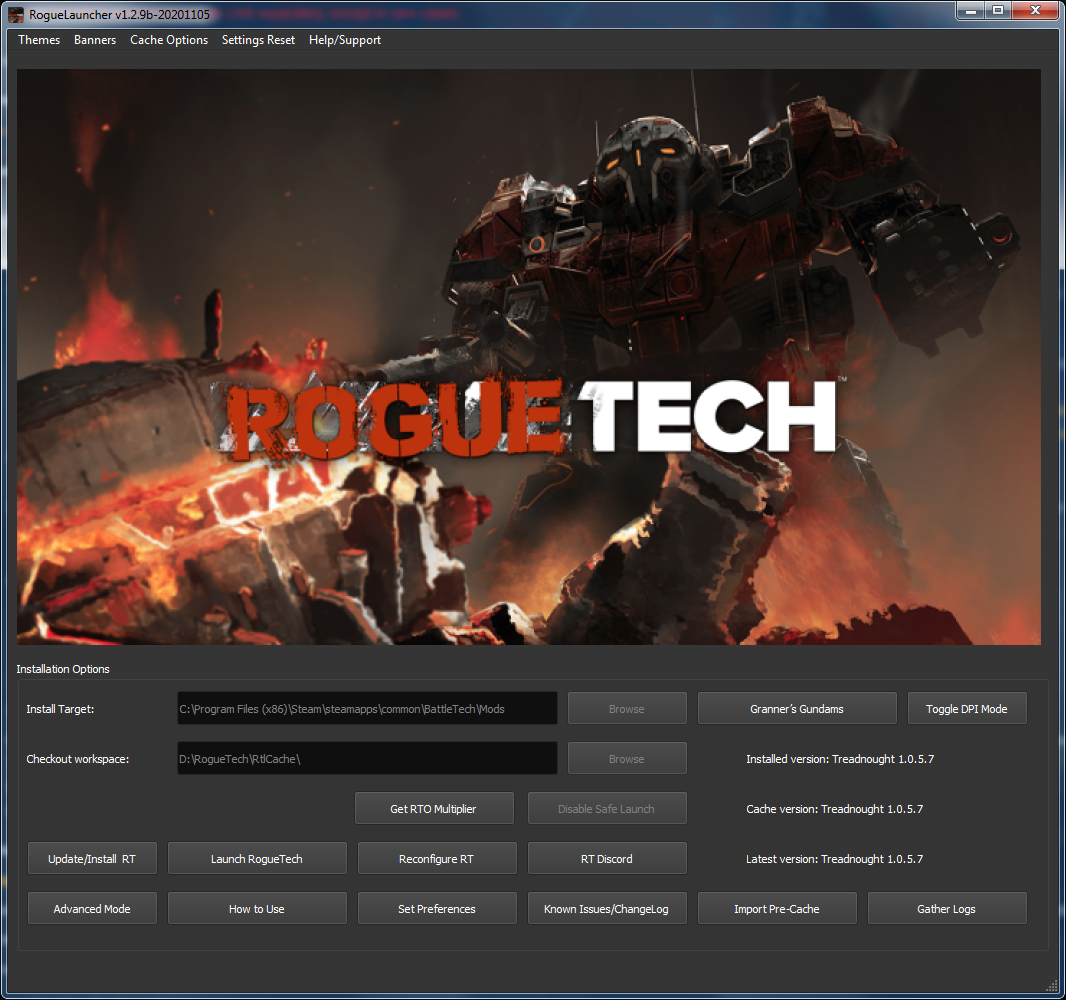Click Browse next to Install Target
The image size is (1066, 1000).
click(627, 708)
